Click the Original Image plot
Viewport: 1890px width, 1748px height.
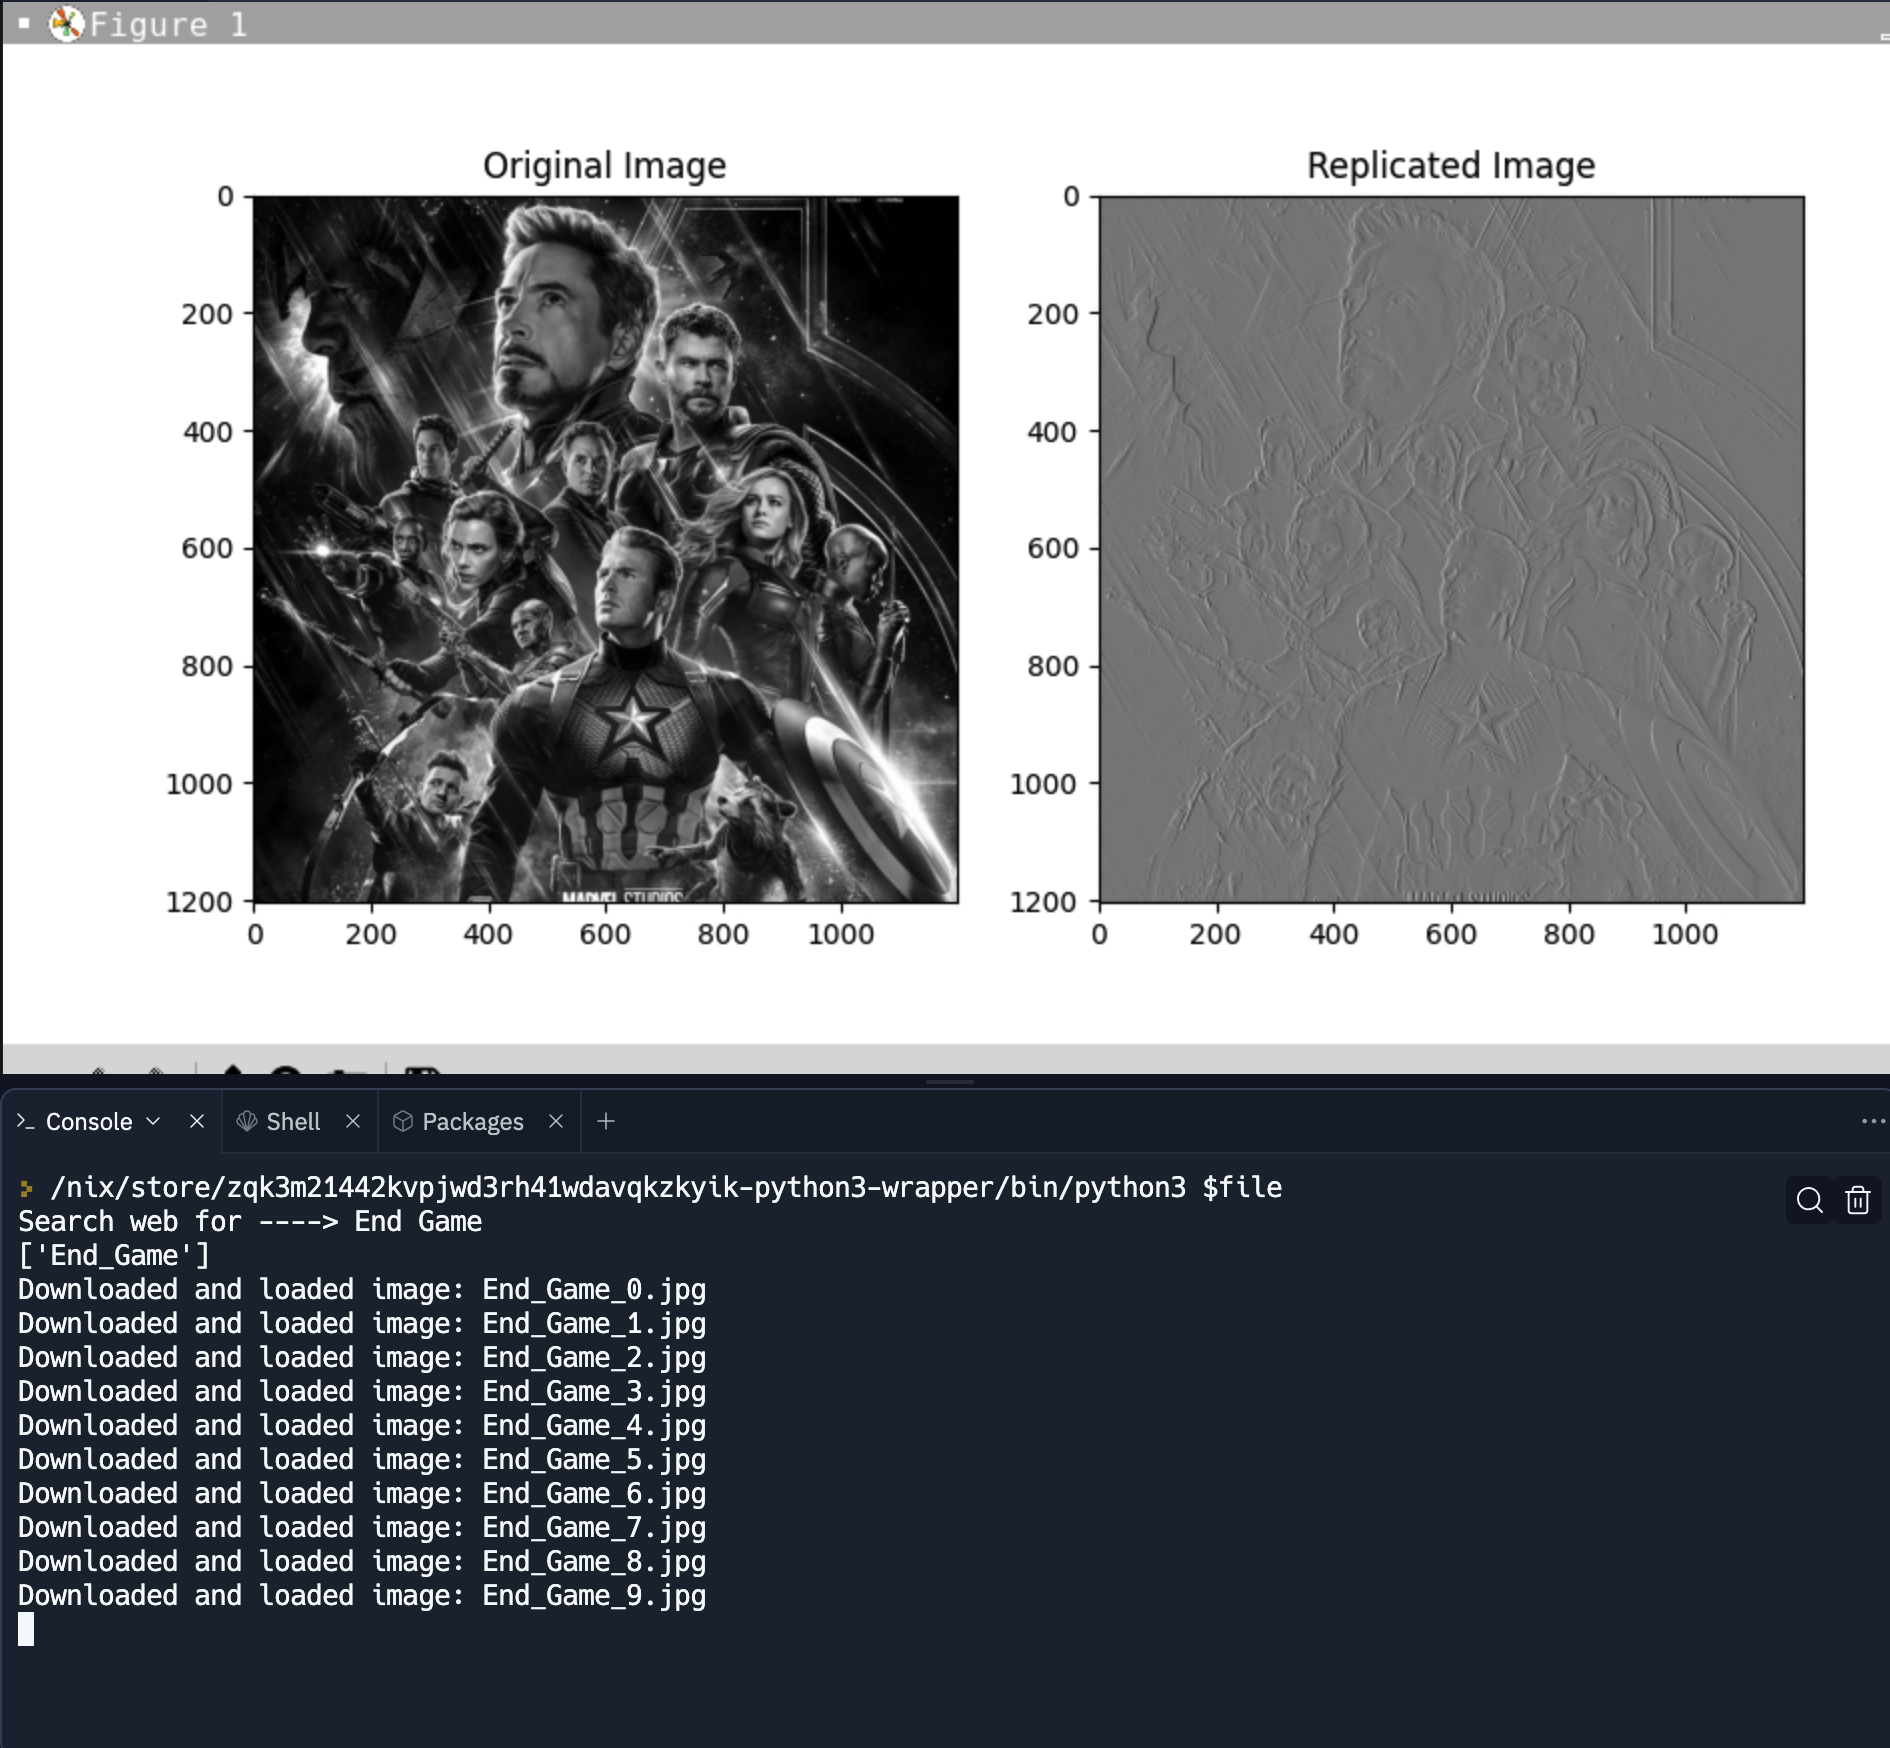tap(605, 549)
